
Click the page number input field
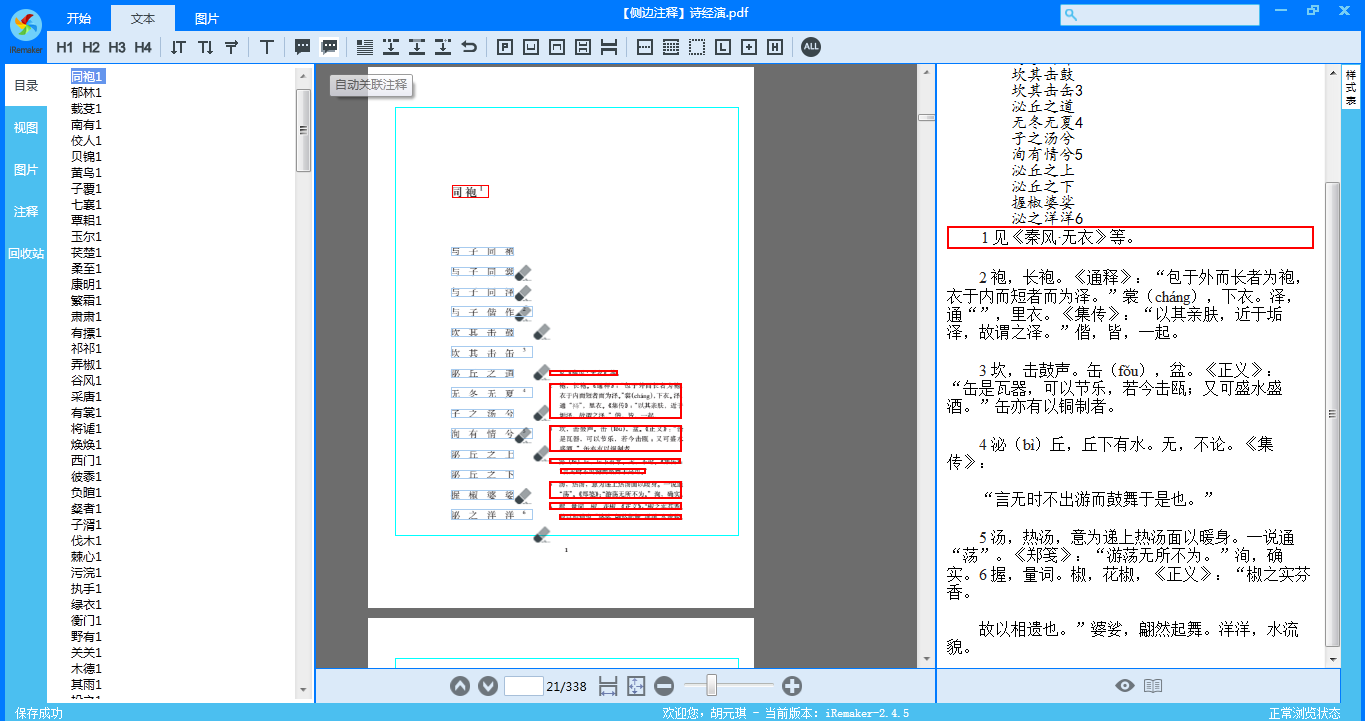523,686
